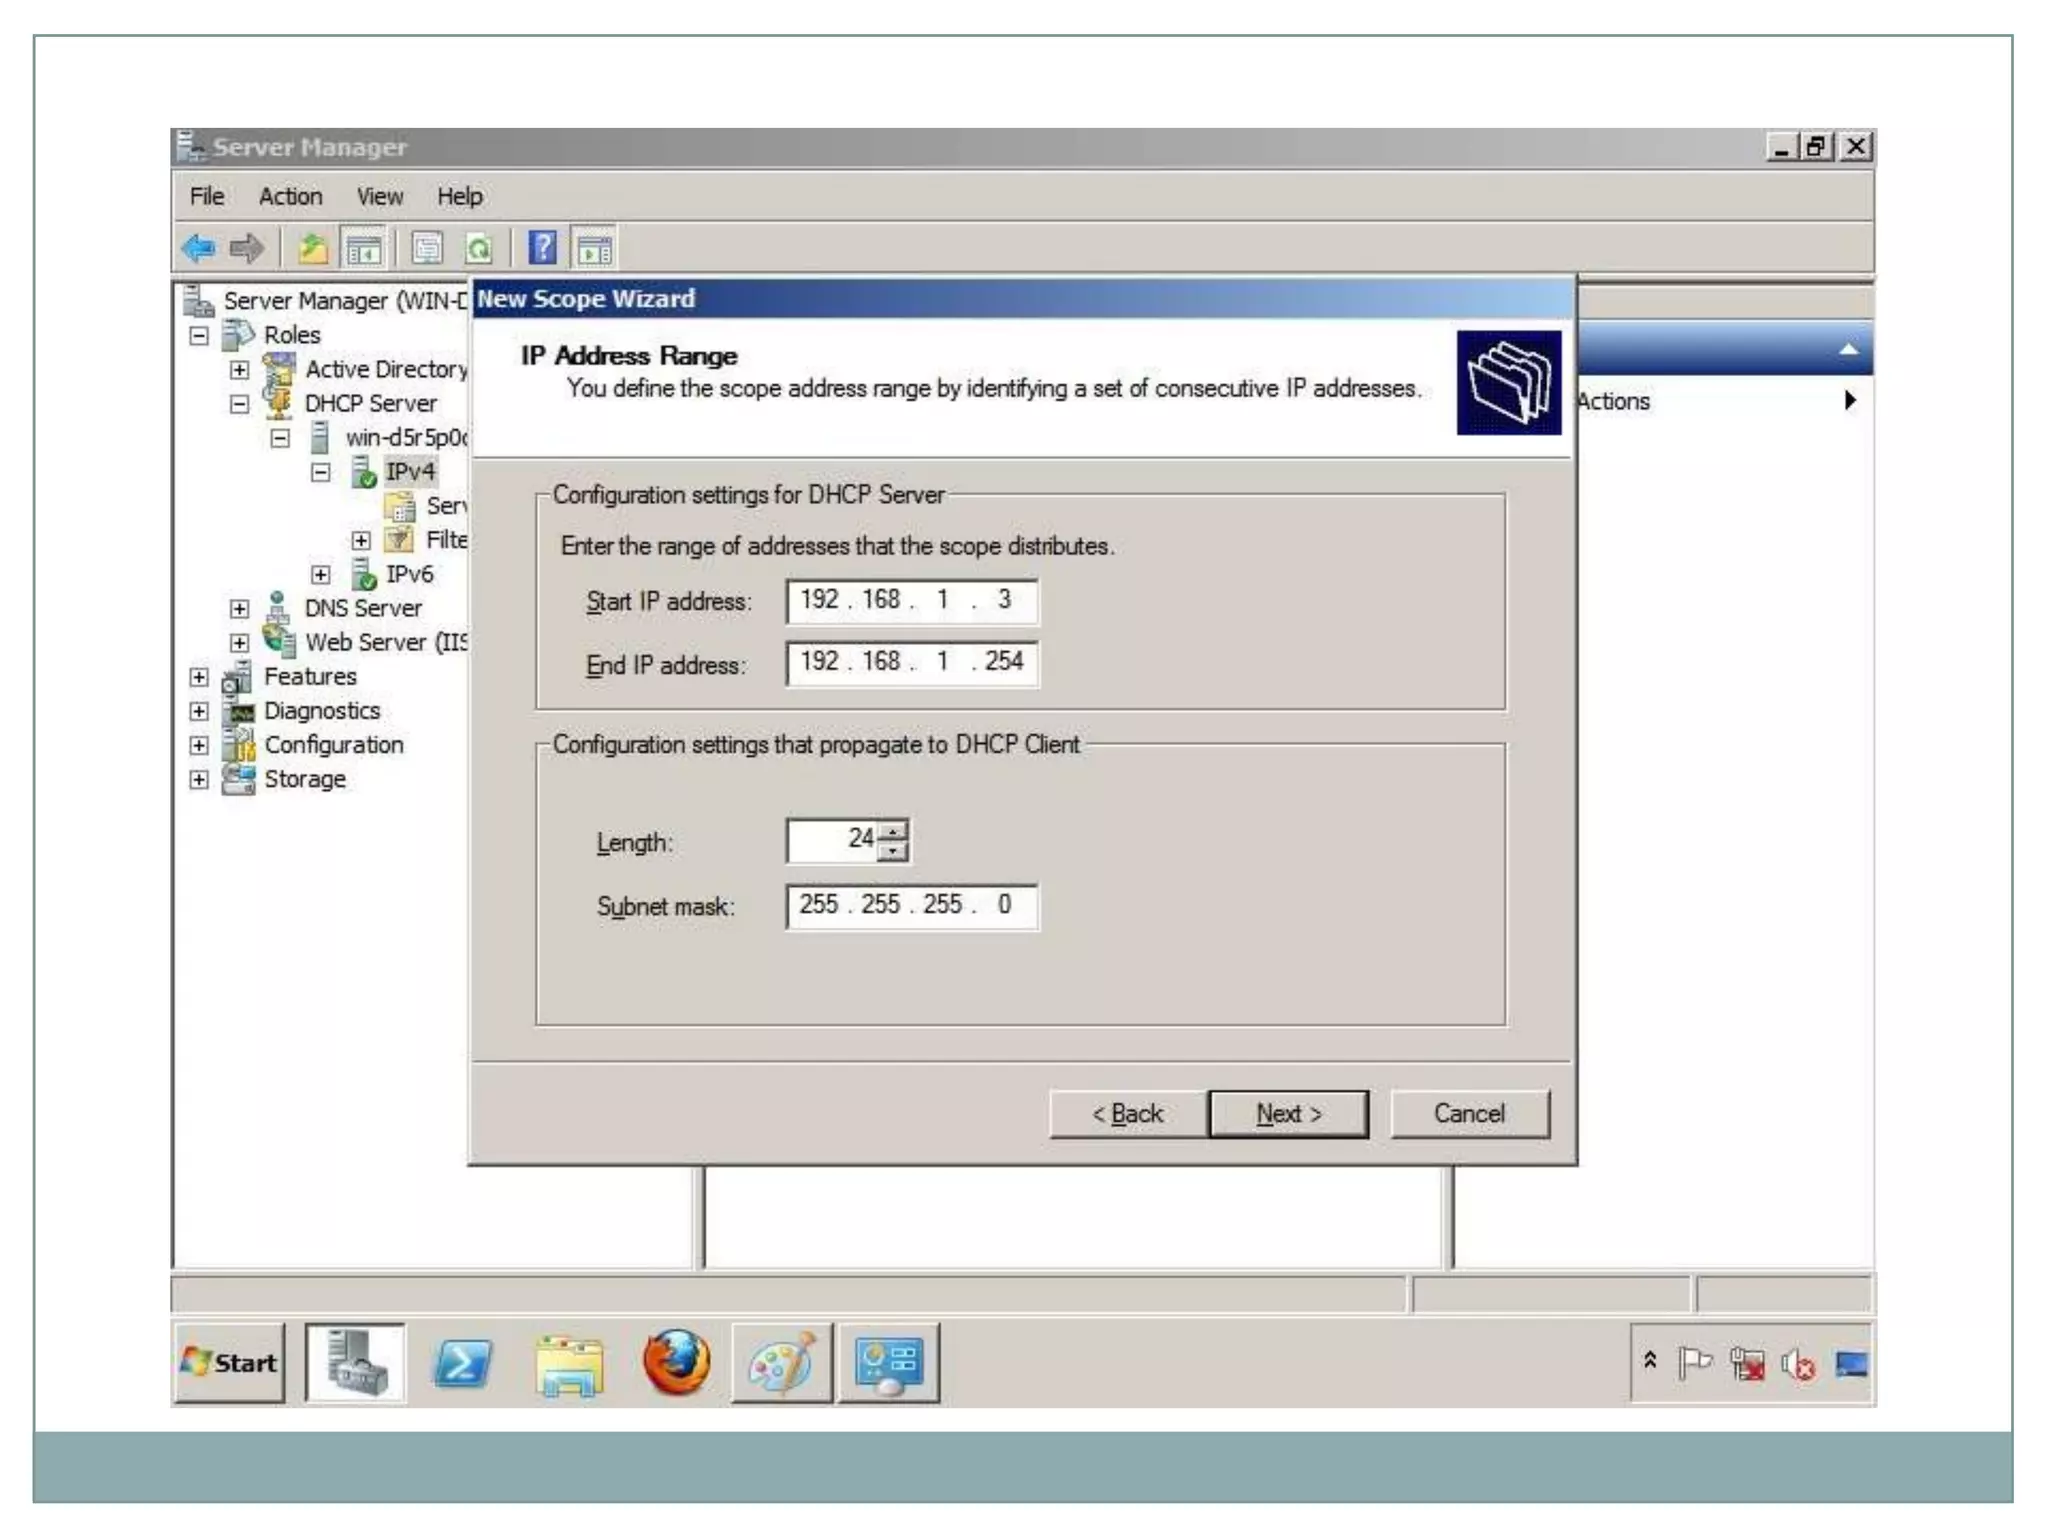
Task: Expand the Storage tree node
Action: [199, 779]
